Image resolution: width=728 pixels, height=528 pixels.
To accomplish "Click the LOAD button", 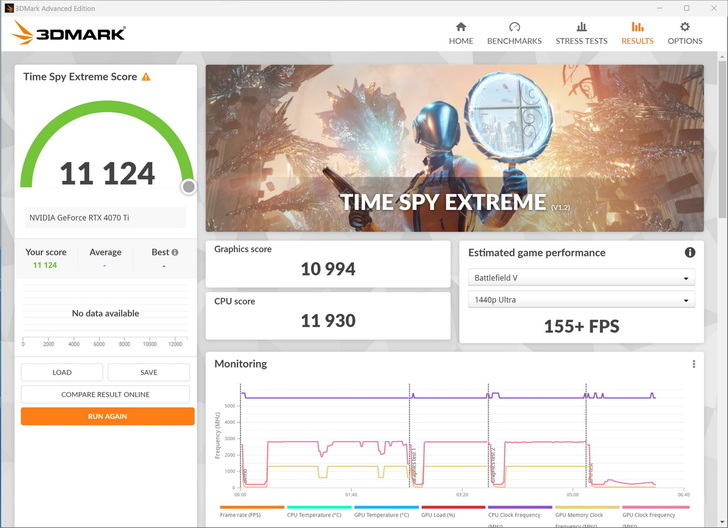I will (x=62, y=372).
